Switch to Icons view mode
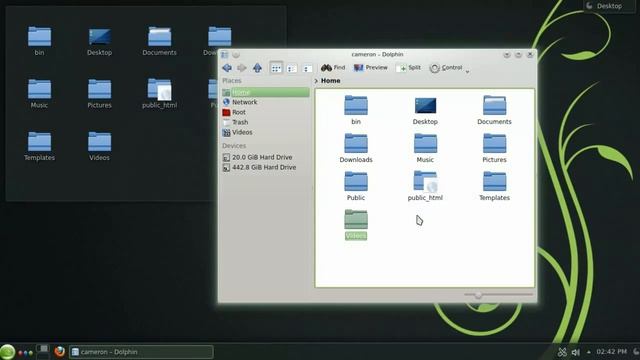 click(276, 68)
